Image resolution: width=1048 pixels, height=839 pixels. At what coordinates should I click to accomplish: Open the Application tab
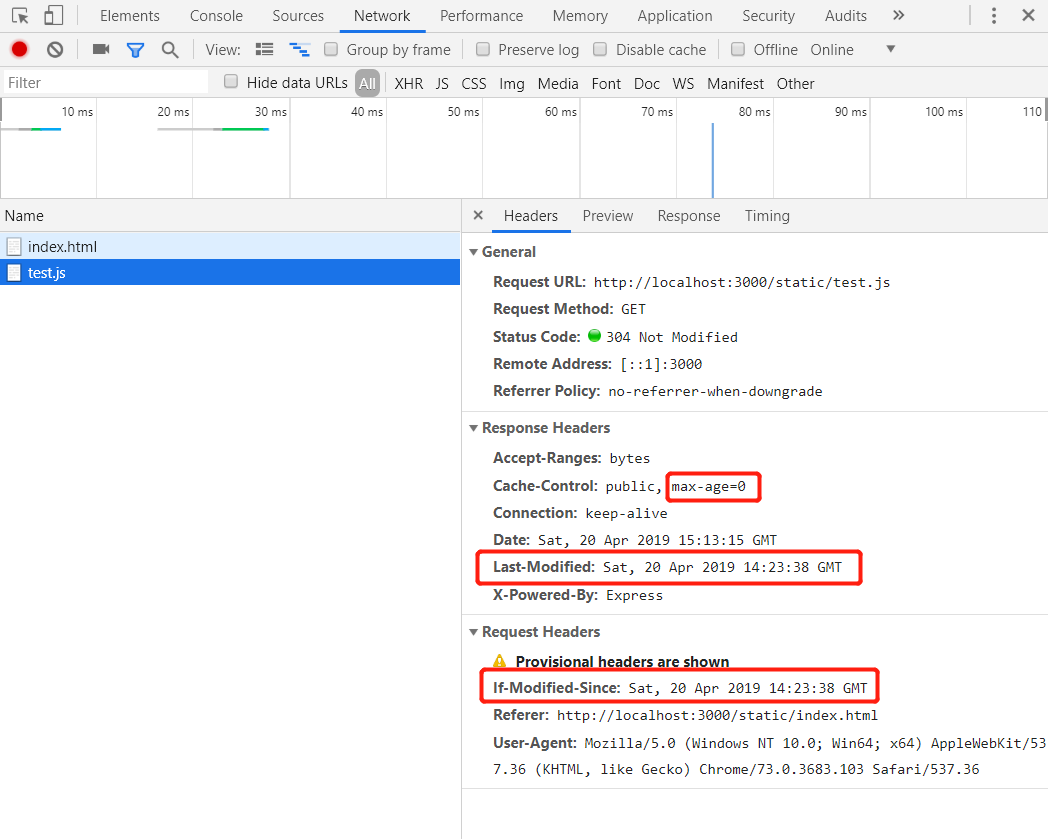674,15
